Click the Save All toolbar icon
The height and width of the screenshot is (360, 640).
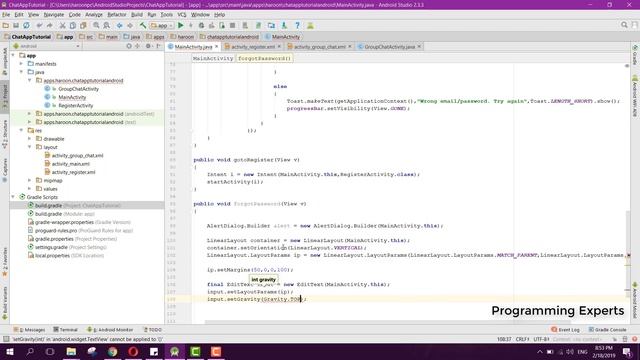tap(16, 25)
